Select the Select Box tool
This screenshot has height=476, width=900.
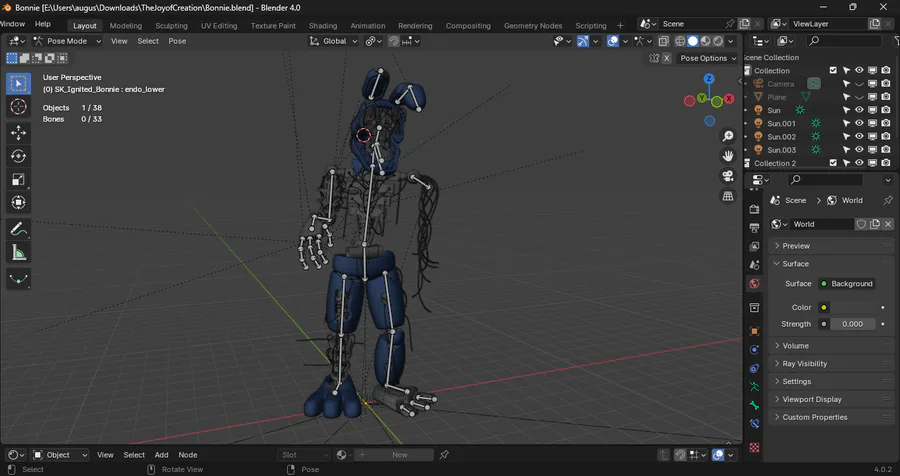(x=18, y=84)
